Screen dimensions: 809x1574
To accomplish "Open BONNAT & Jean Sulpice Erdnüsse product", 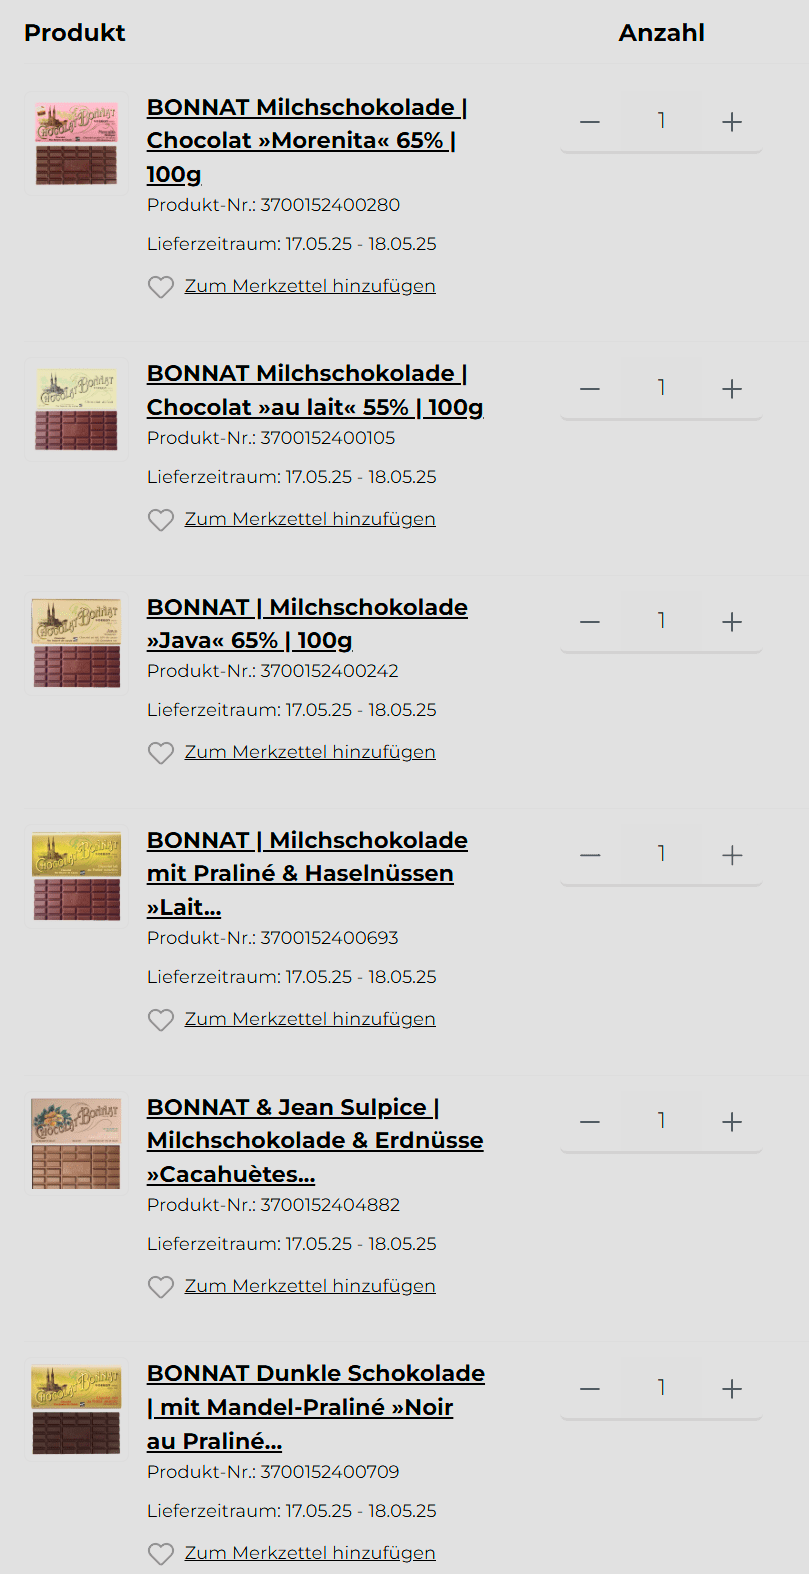I will 314,1140.
